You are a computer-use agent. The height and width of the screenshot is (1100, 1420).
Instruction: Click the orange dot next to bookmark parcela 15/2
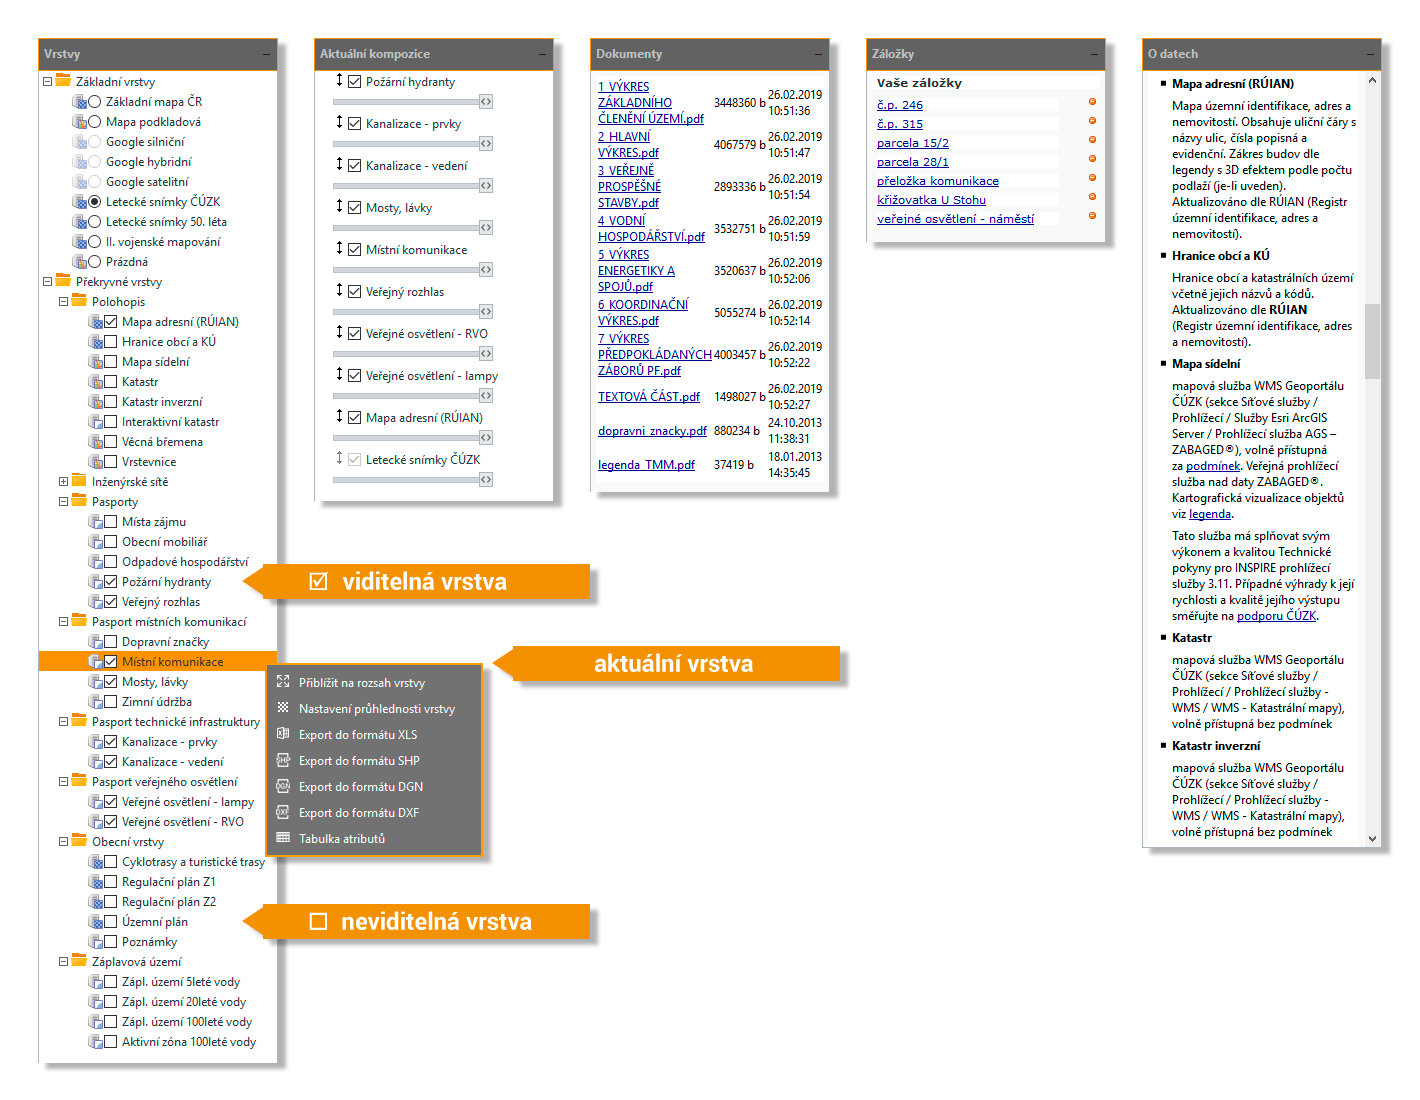(1092, 139)
